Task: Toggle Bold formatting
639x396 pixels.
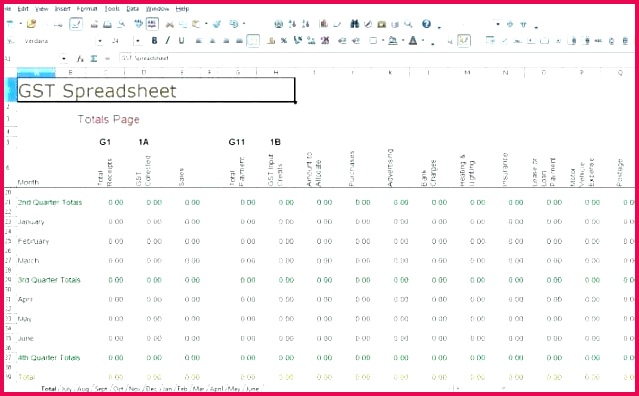Action: (154, 40)
